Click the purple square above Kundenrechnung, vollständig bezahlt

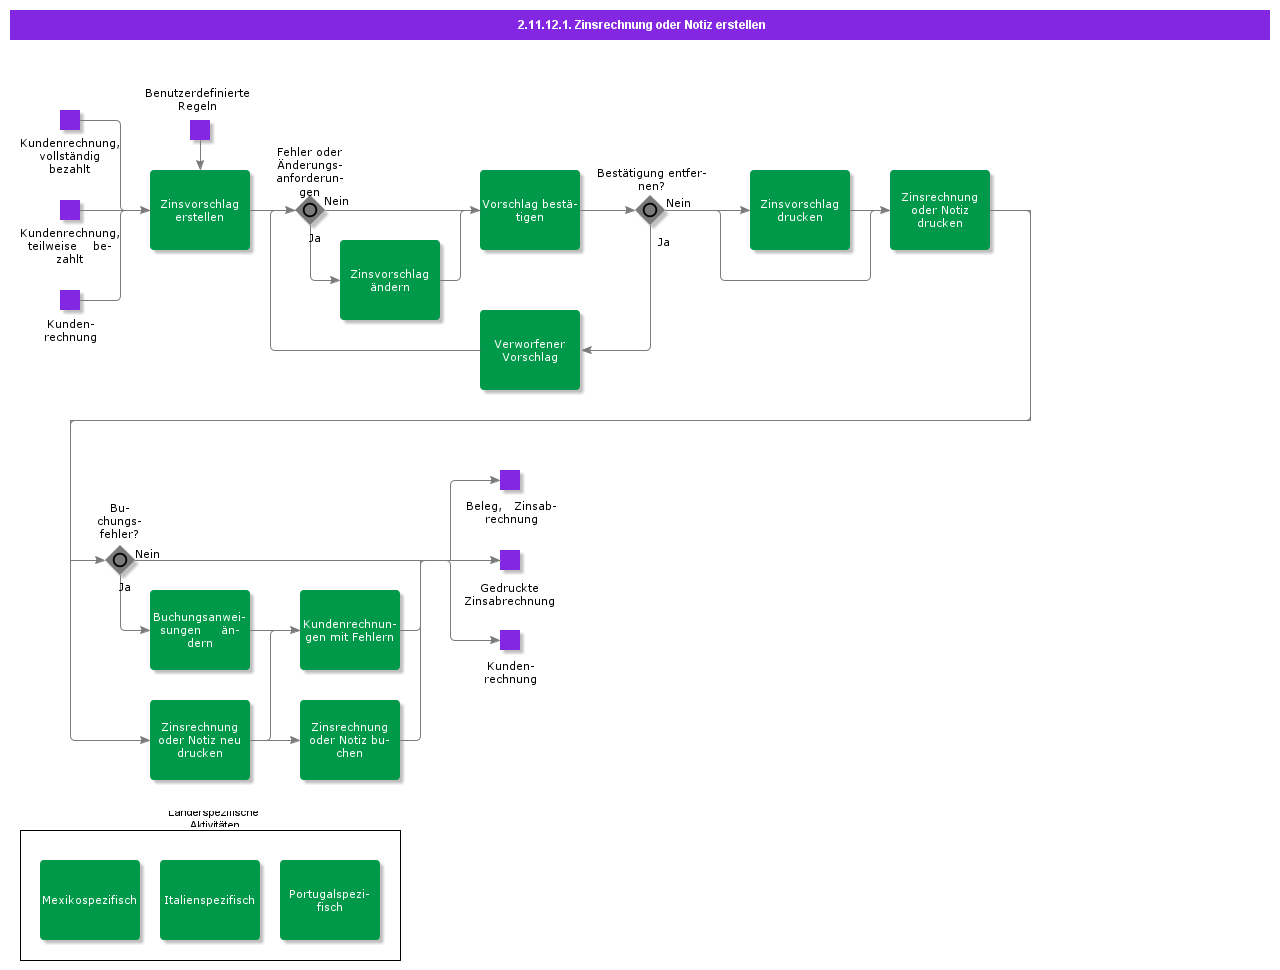70,120
